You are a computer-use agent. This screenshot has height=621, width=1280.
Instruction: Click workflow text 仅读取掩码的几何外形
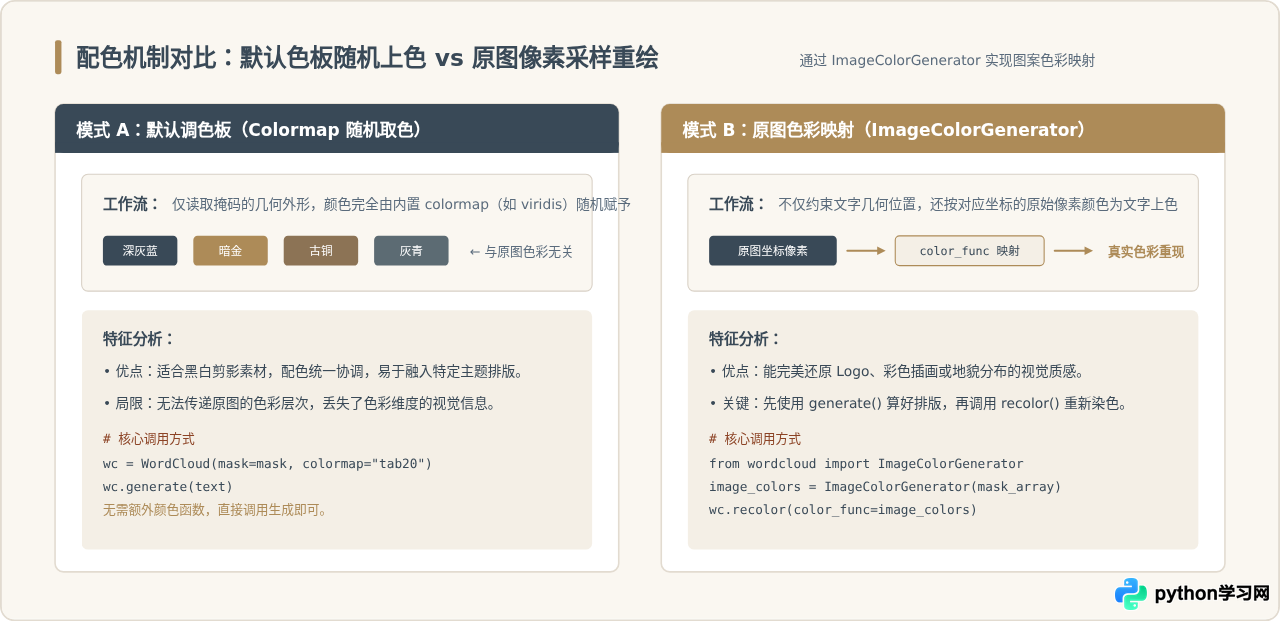coord(401,204)
